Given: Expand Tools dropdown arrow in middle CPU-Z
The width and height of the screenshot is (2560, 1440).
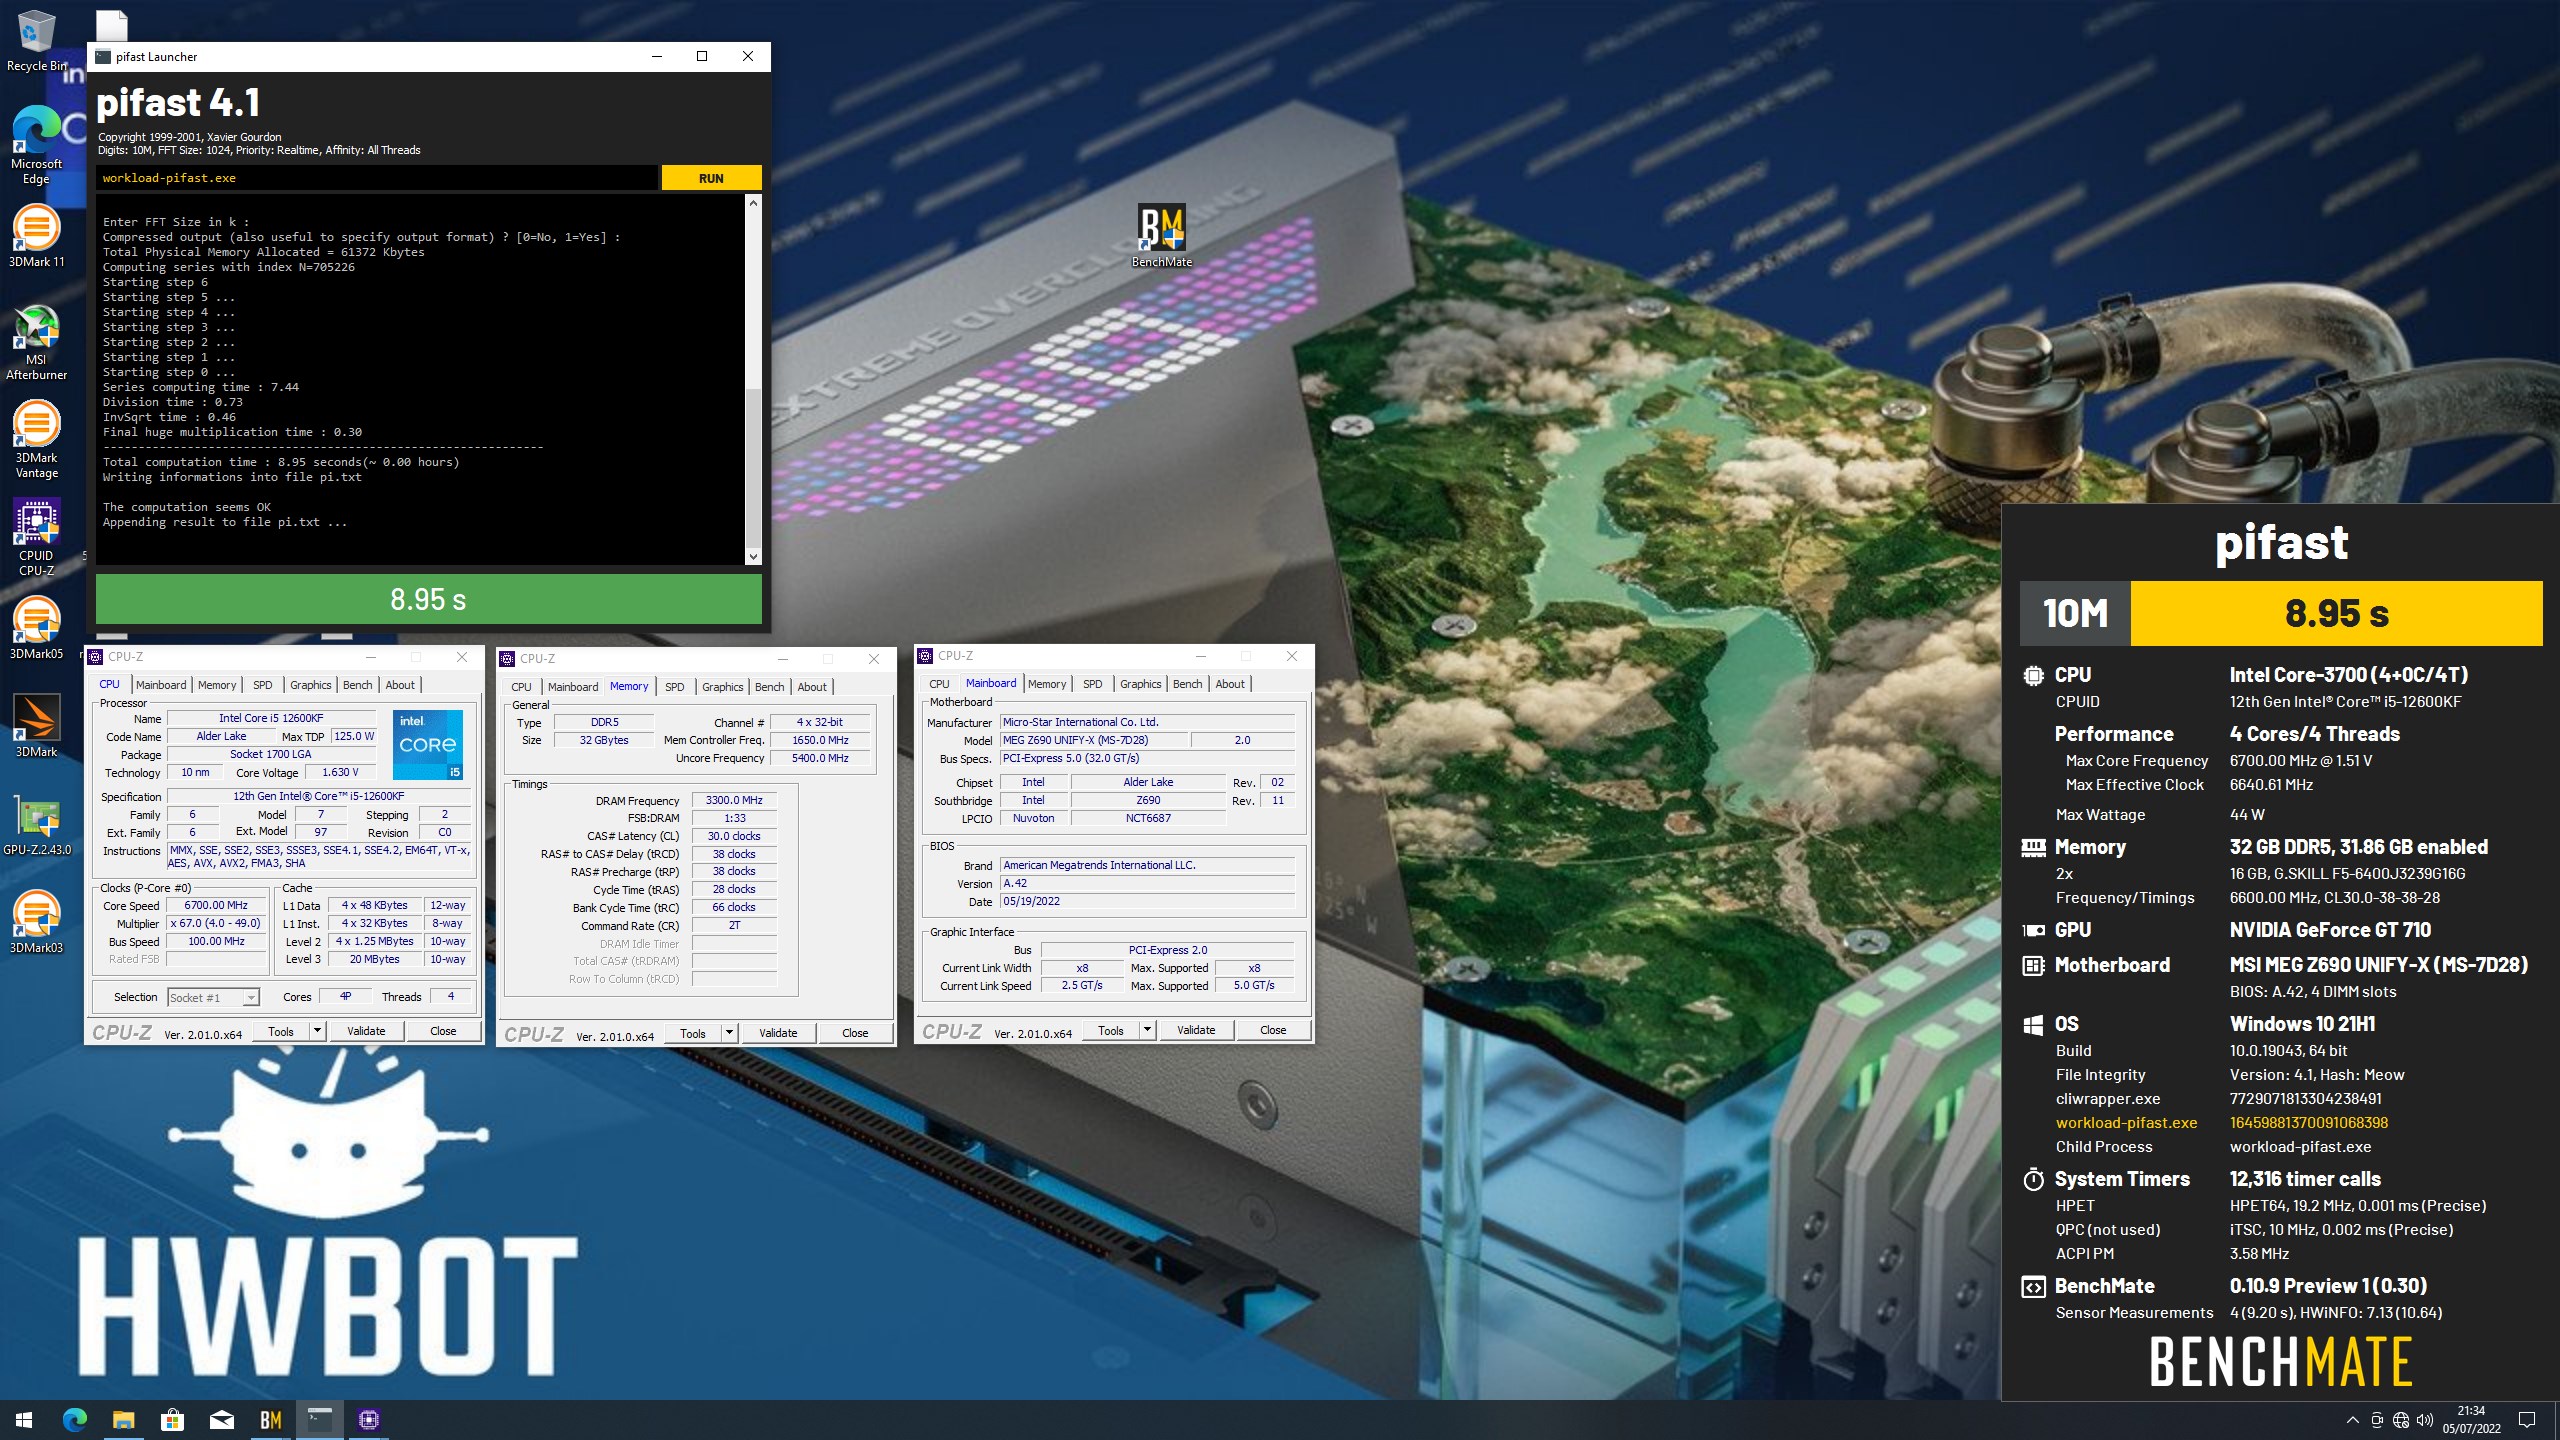Looking at the screenshot, I should tap(729, 1033).
